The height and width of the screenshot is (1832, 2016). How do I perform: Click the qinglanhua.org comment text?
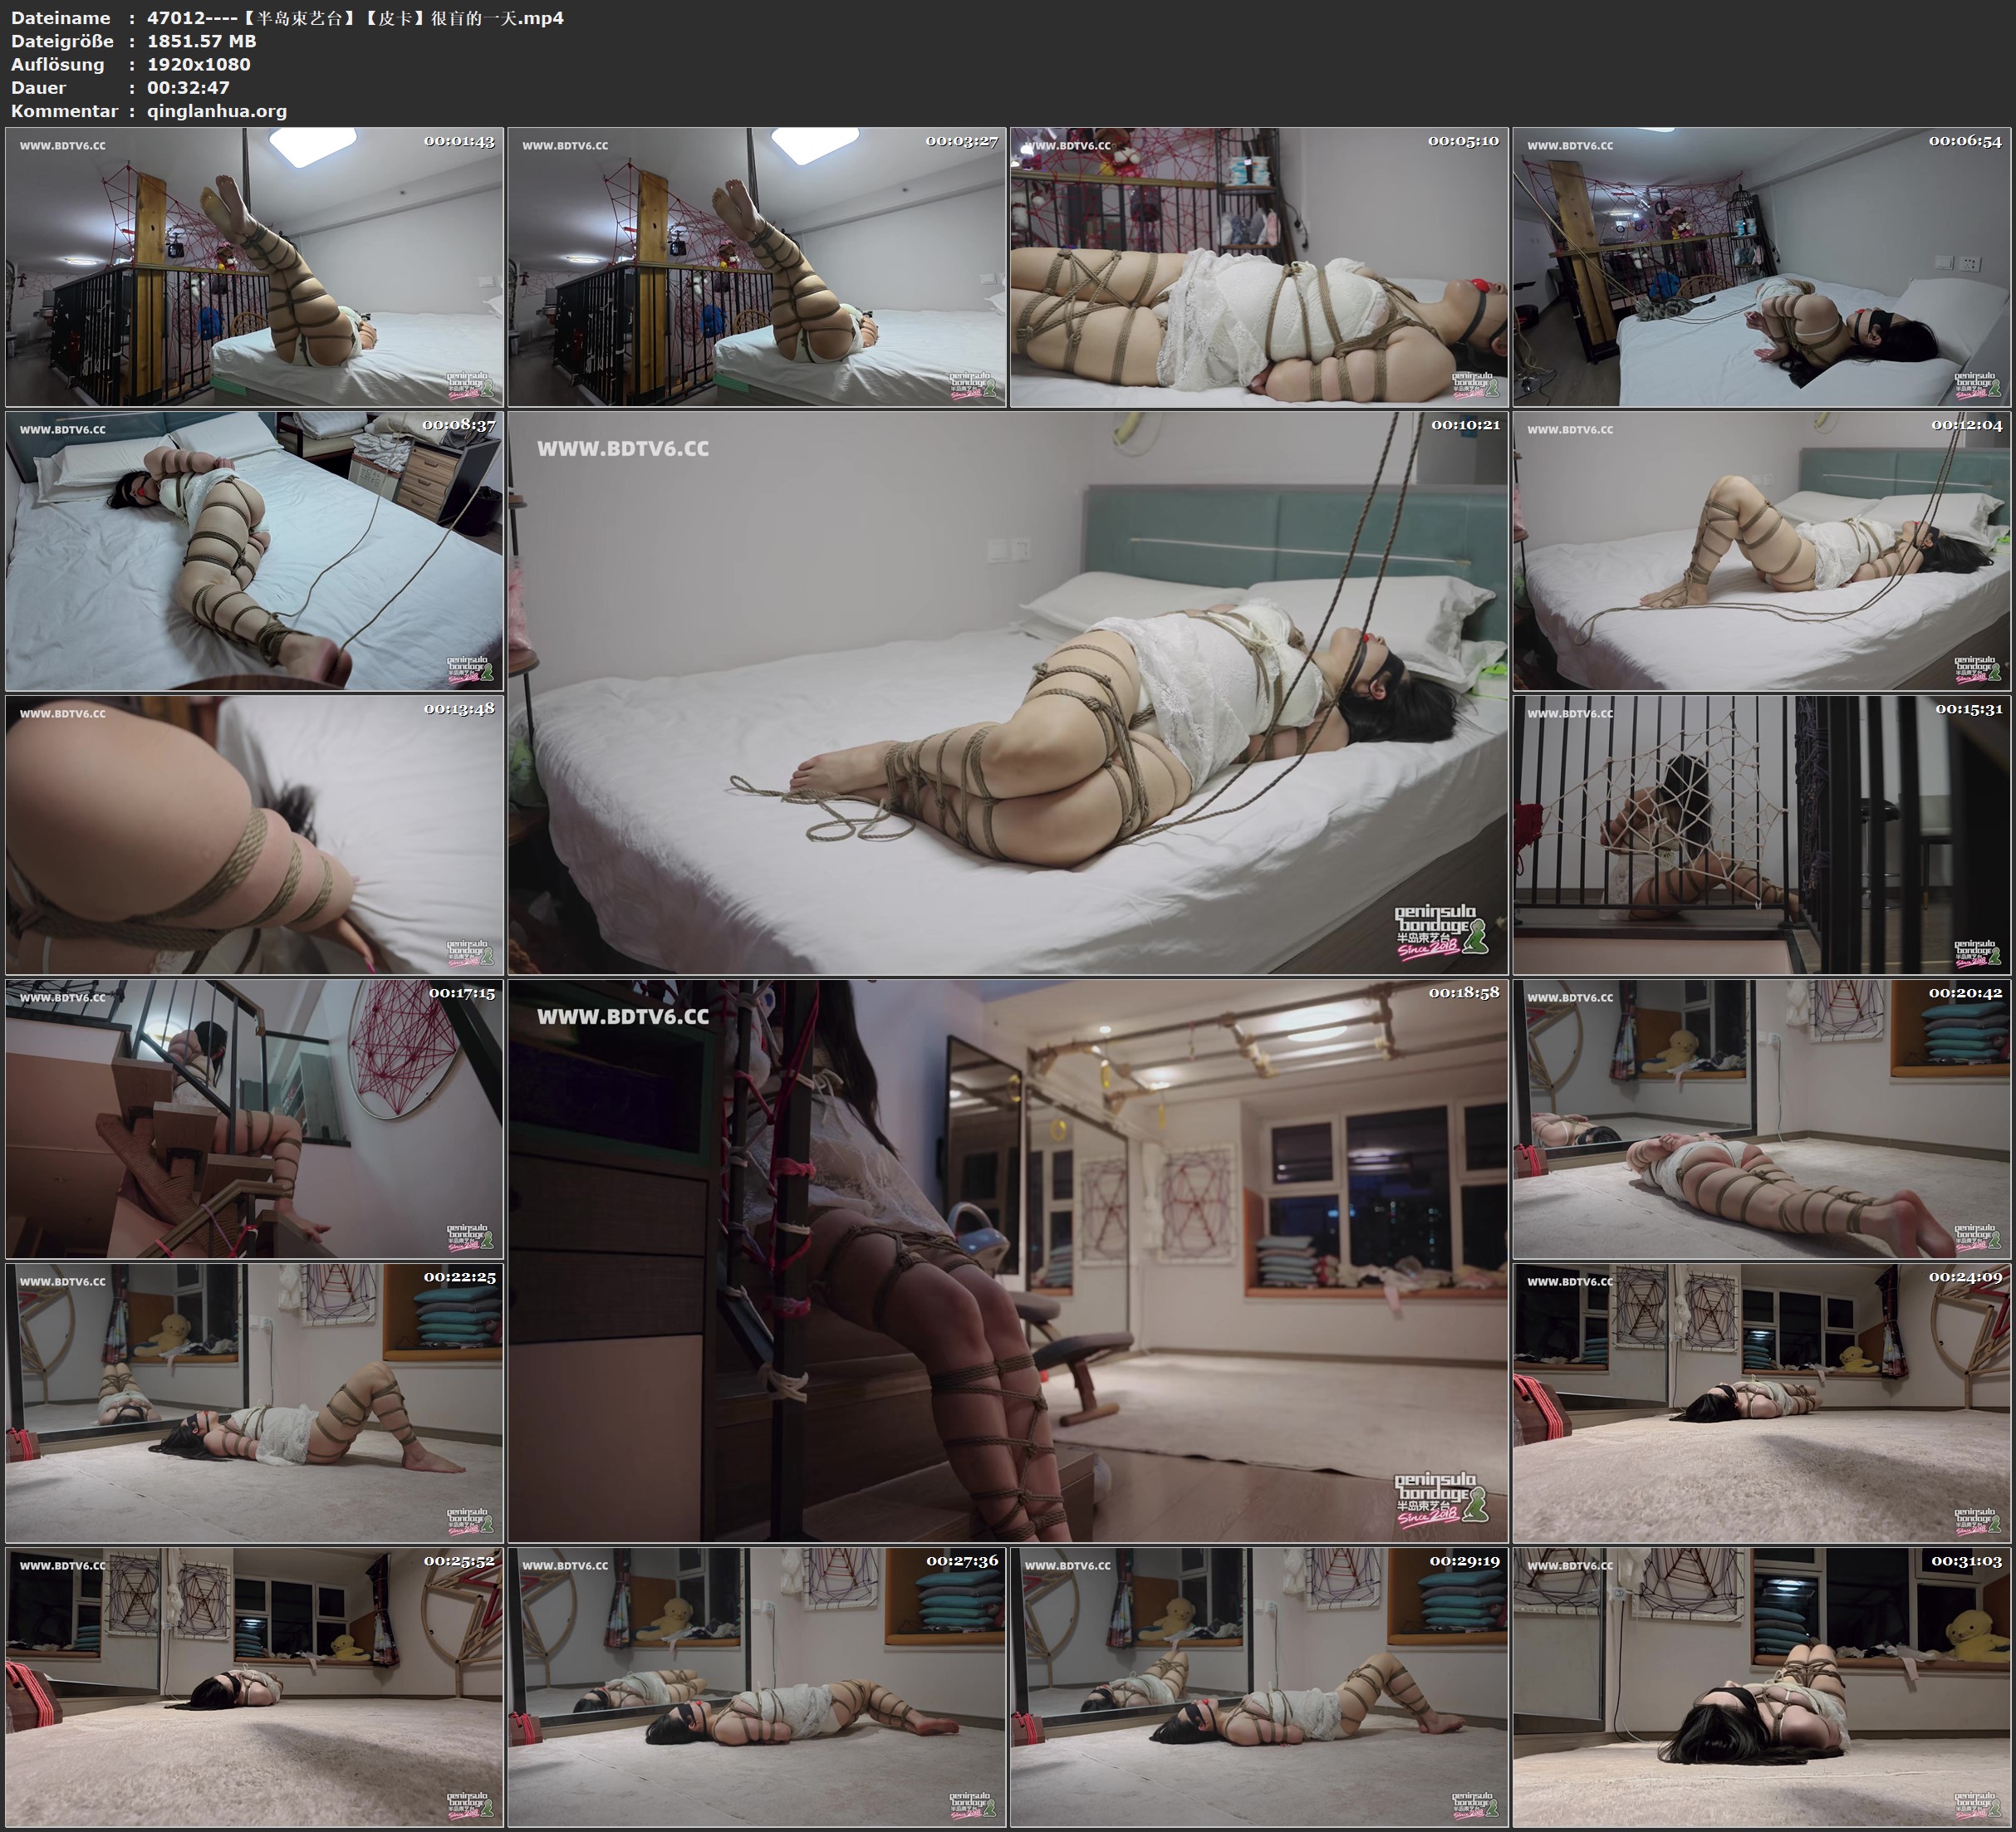[x=217, y=111]
